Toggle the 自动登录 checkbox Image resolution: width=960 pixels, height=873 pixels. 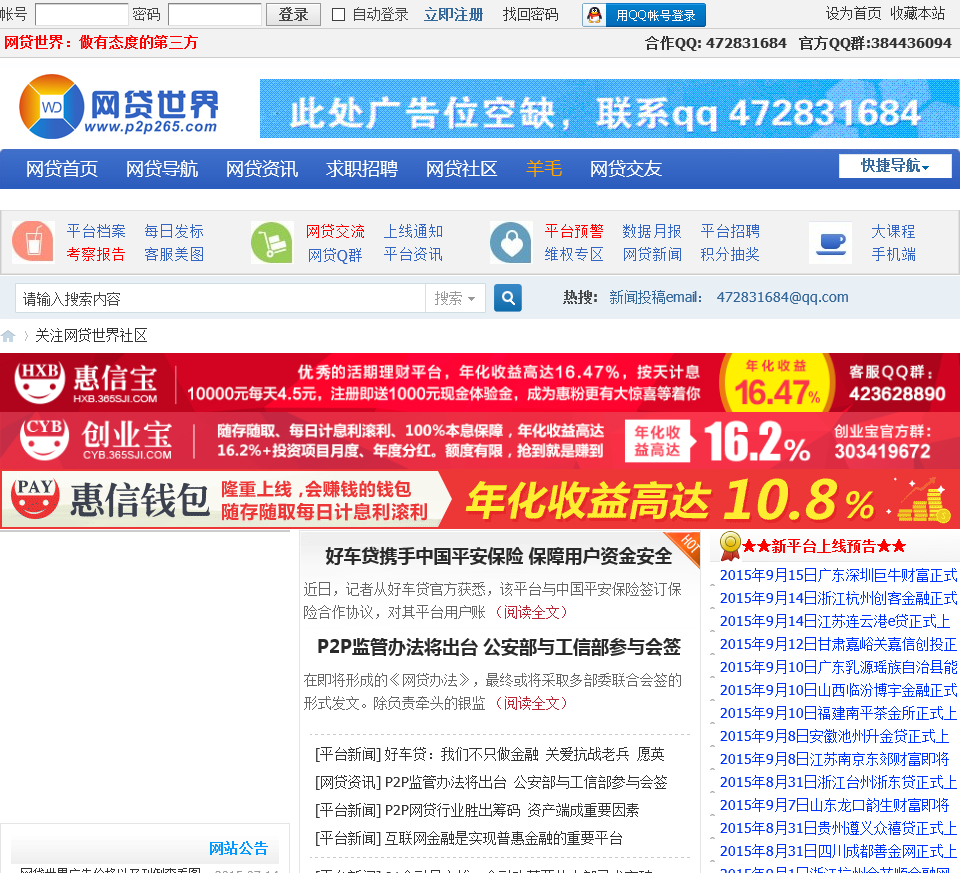[x=338, y=15]
